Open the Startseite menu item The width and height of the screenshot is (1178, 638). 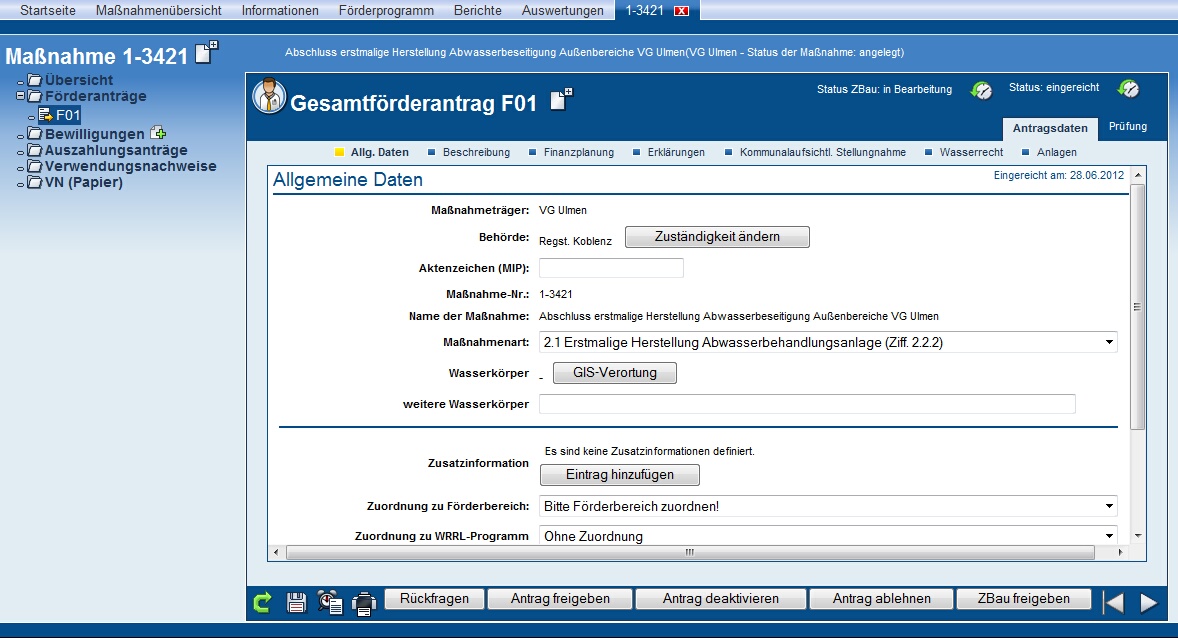click(48, 11)
